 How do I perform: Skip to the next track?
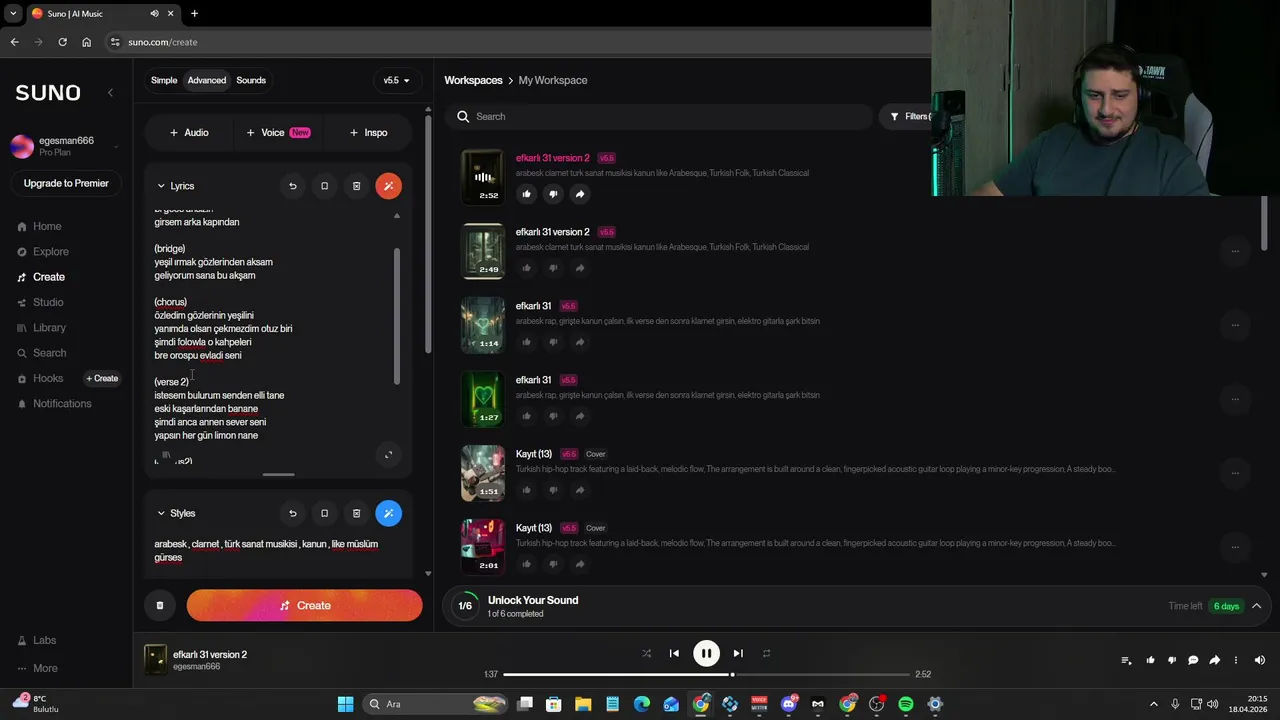[738, 653]
